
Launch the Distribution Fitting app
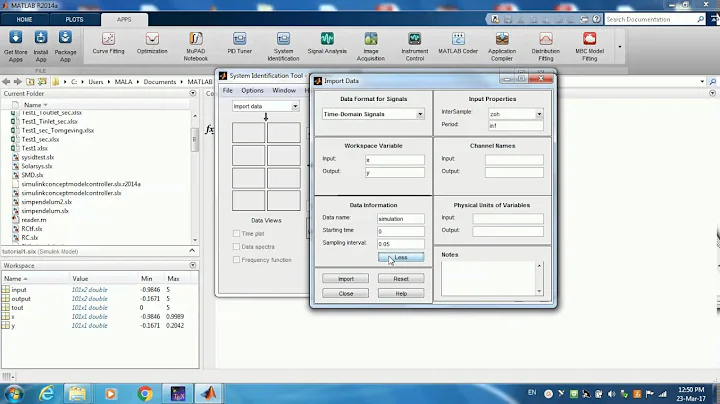546,46
